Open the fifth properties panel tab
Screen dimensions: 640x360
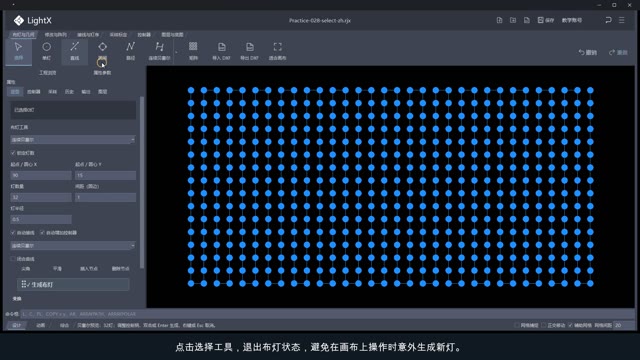(86, 92)
